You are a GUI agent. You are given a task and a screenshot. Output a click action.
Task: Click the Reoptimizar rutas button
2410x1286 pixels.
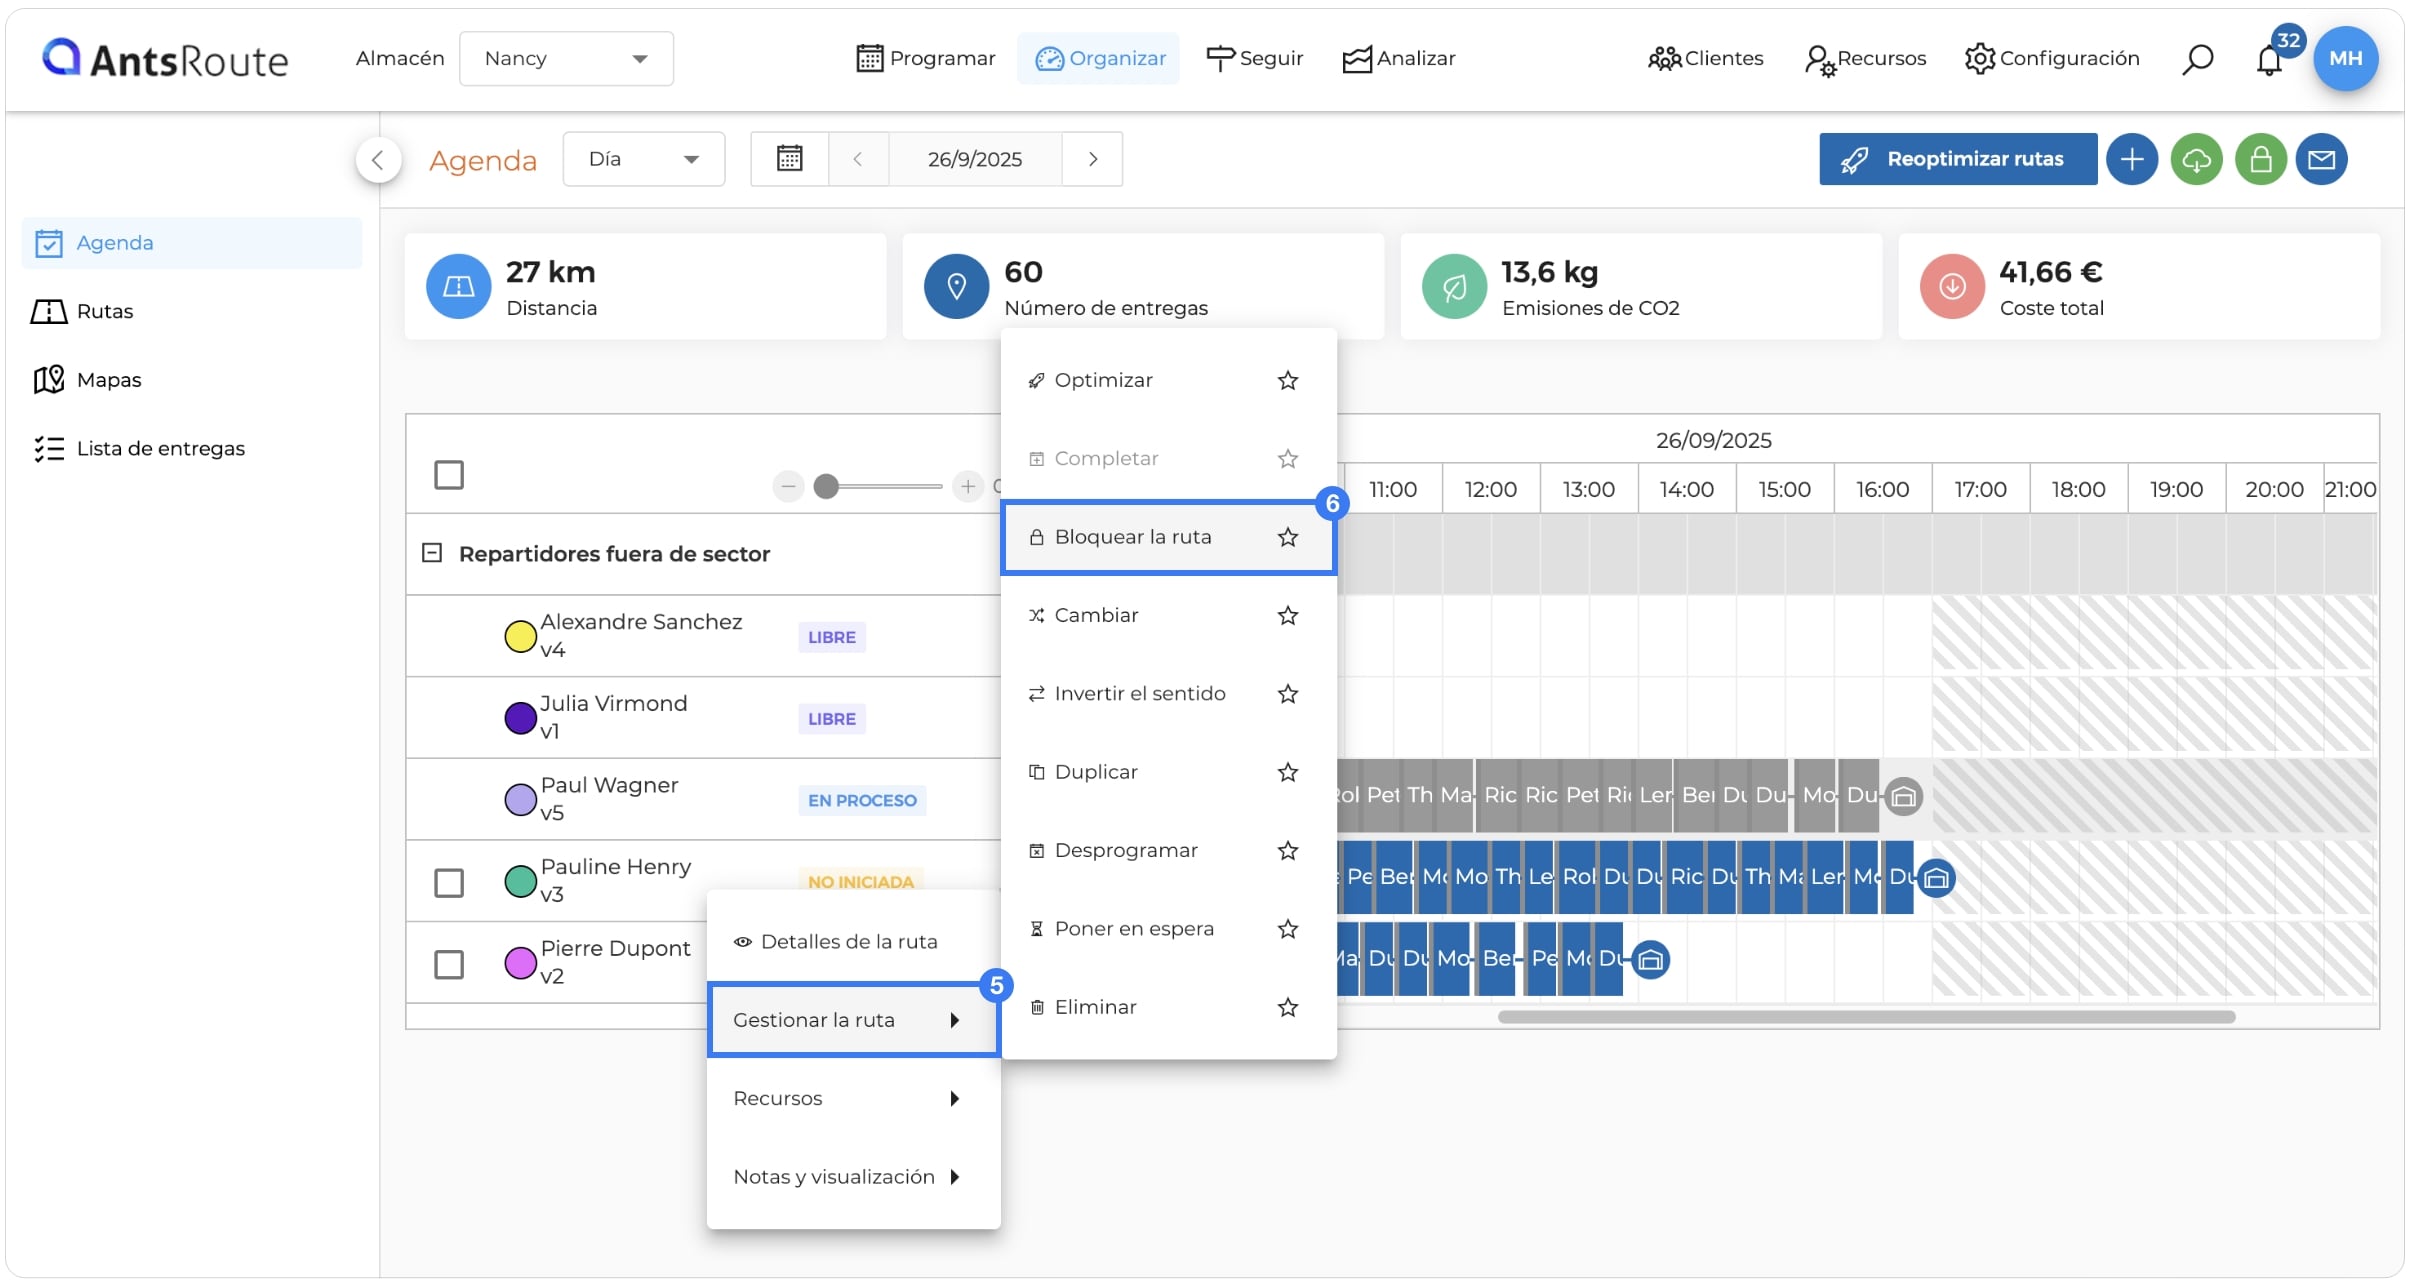click(x=1957, y=159)
